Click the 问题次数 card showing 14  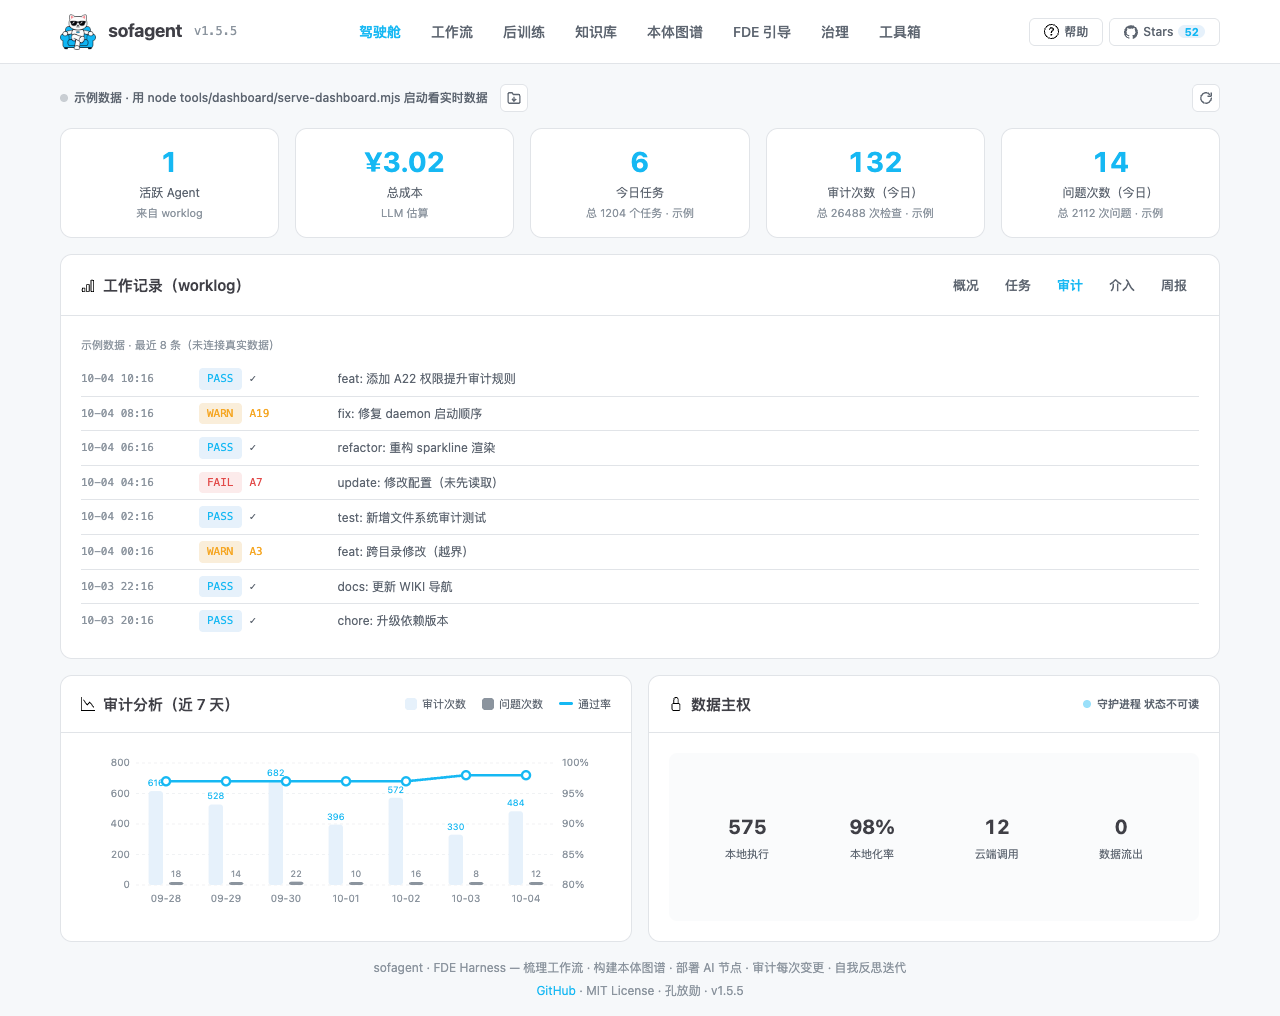(x=1110, y=183)
